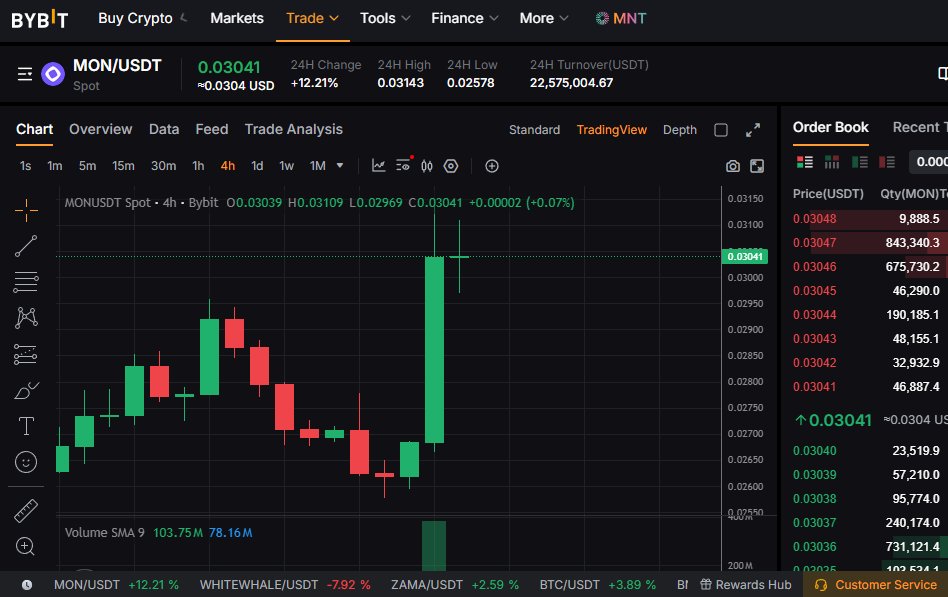The height and width of the screenshot is (597, 948).
Task: Click the Bybit logo
Action: click(x=39, y=19)
